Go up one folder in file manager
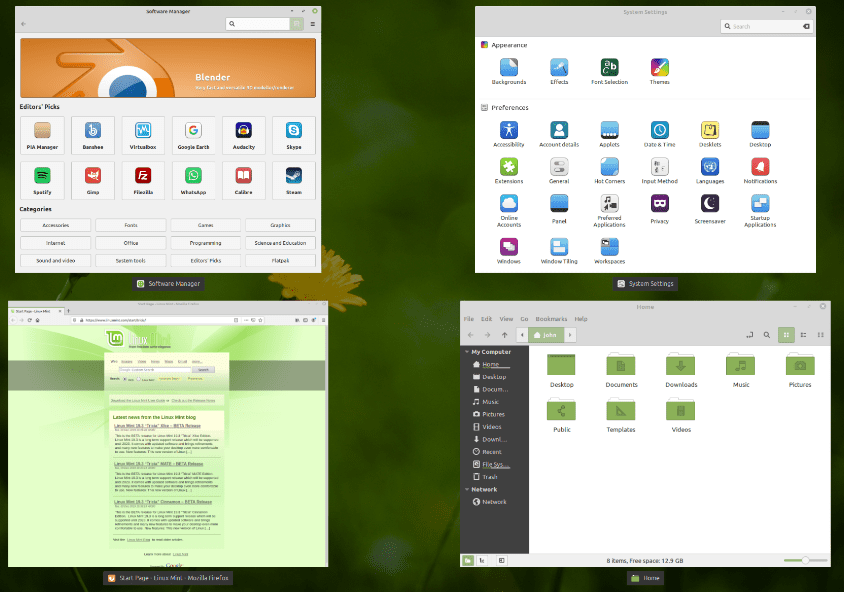 click(x=504, y=335)
